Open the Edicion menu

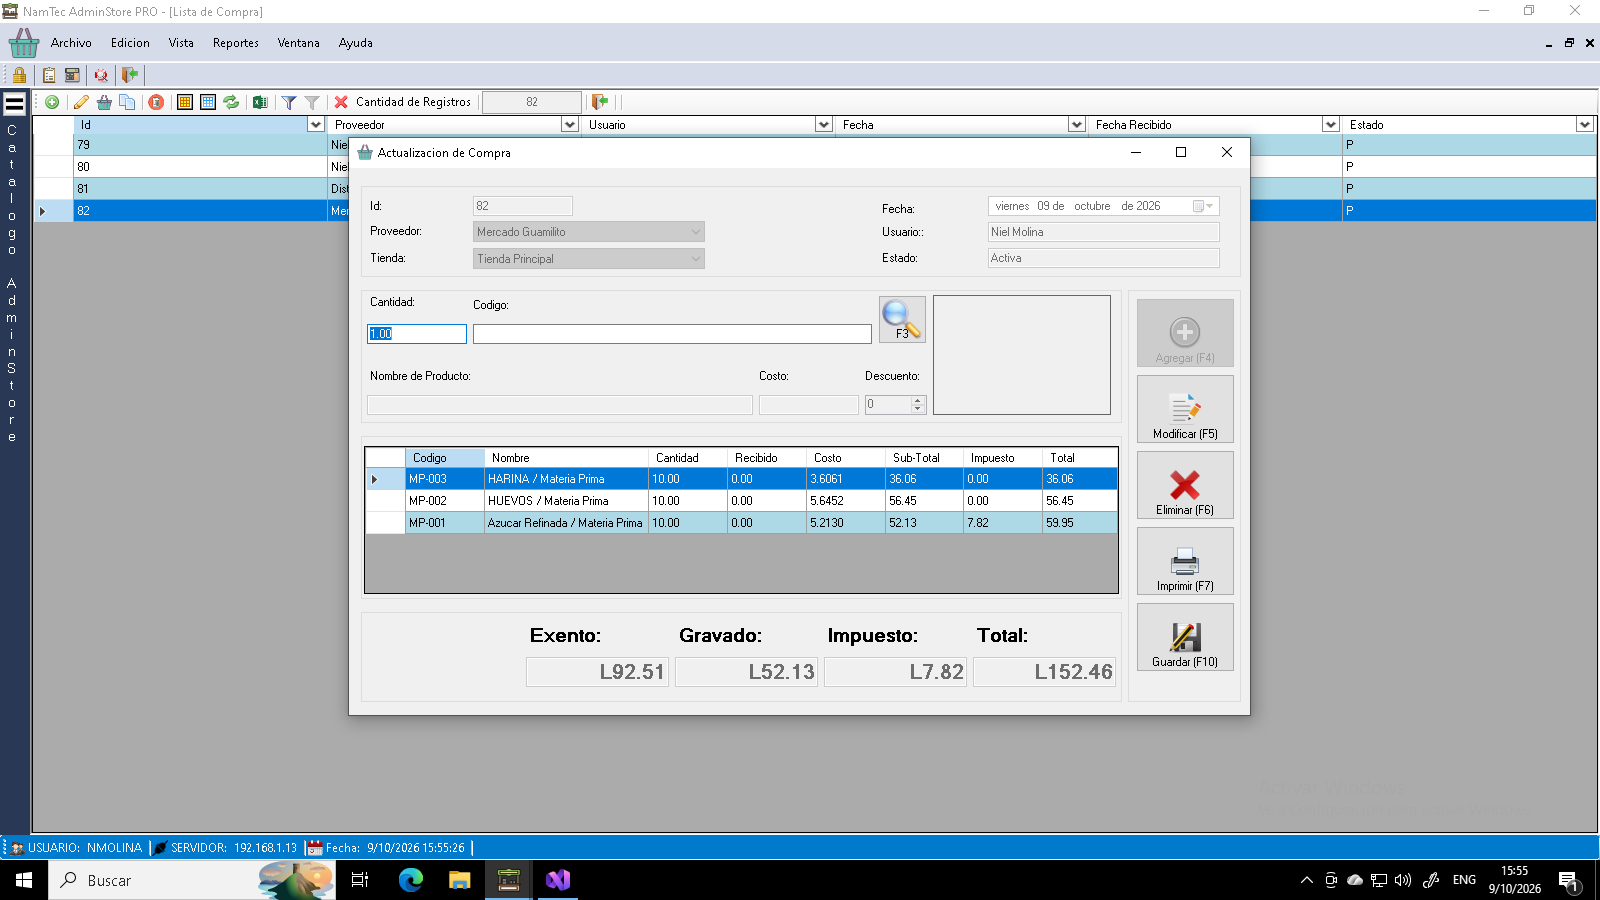point(130,43)
